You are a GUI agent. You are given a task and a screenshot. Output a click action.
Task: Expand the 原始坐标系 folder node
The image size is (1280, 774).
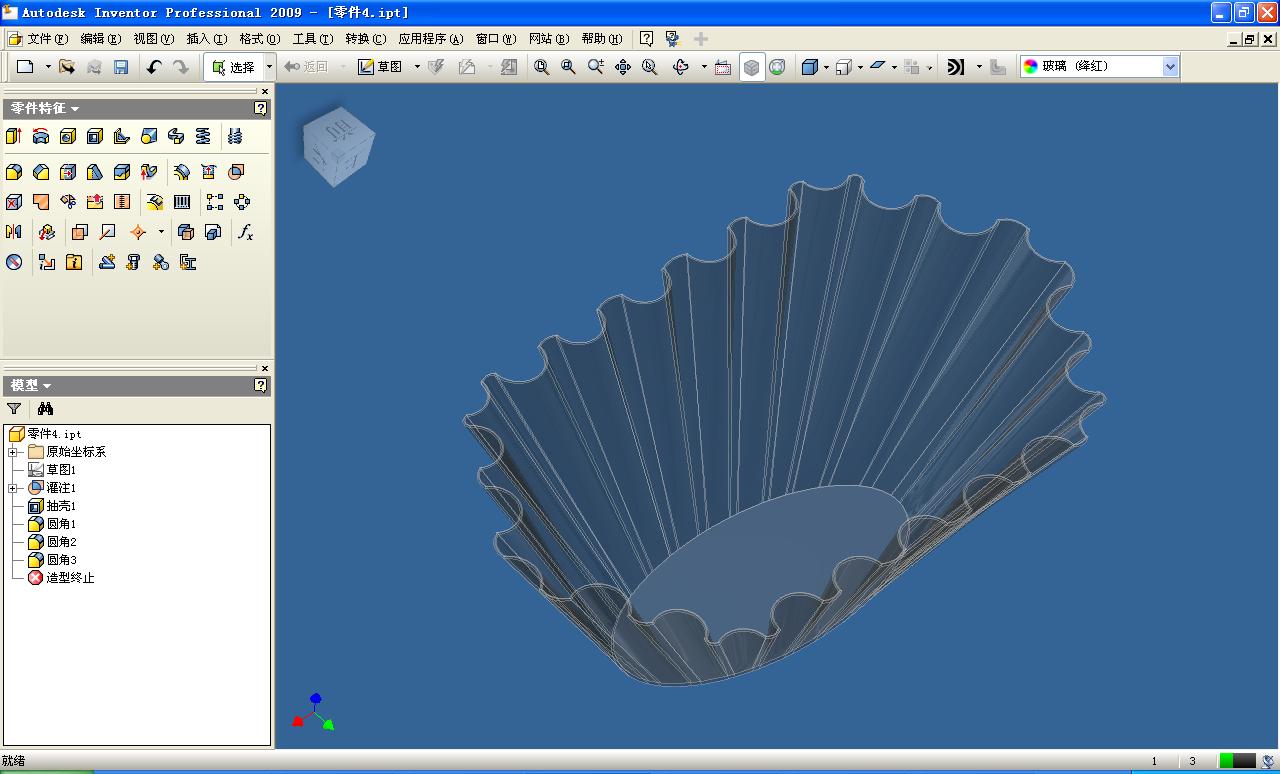tap(13, 452)
